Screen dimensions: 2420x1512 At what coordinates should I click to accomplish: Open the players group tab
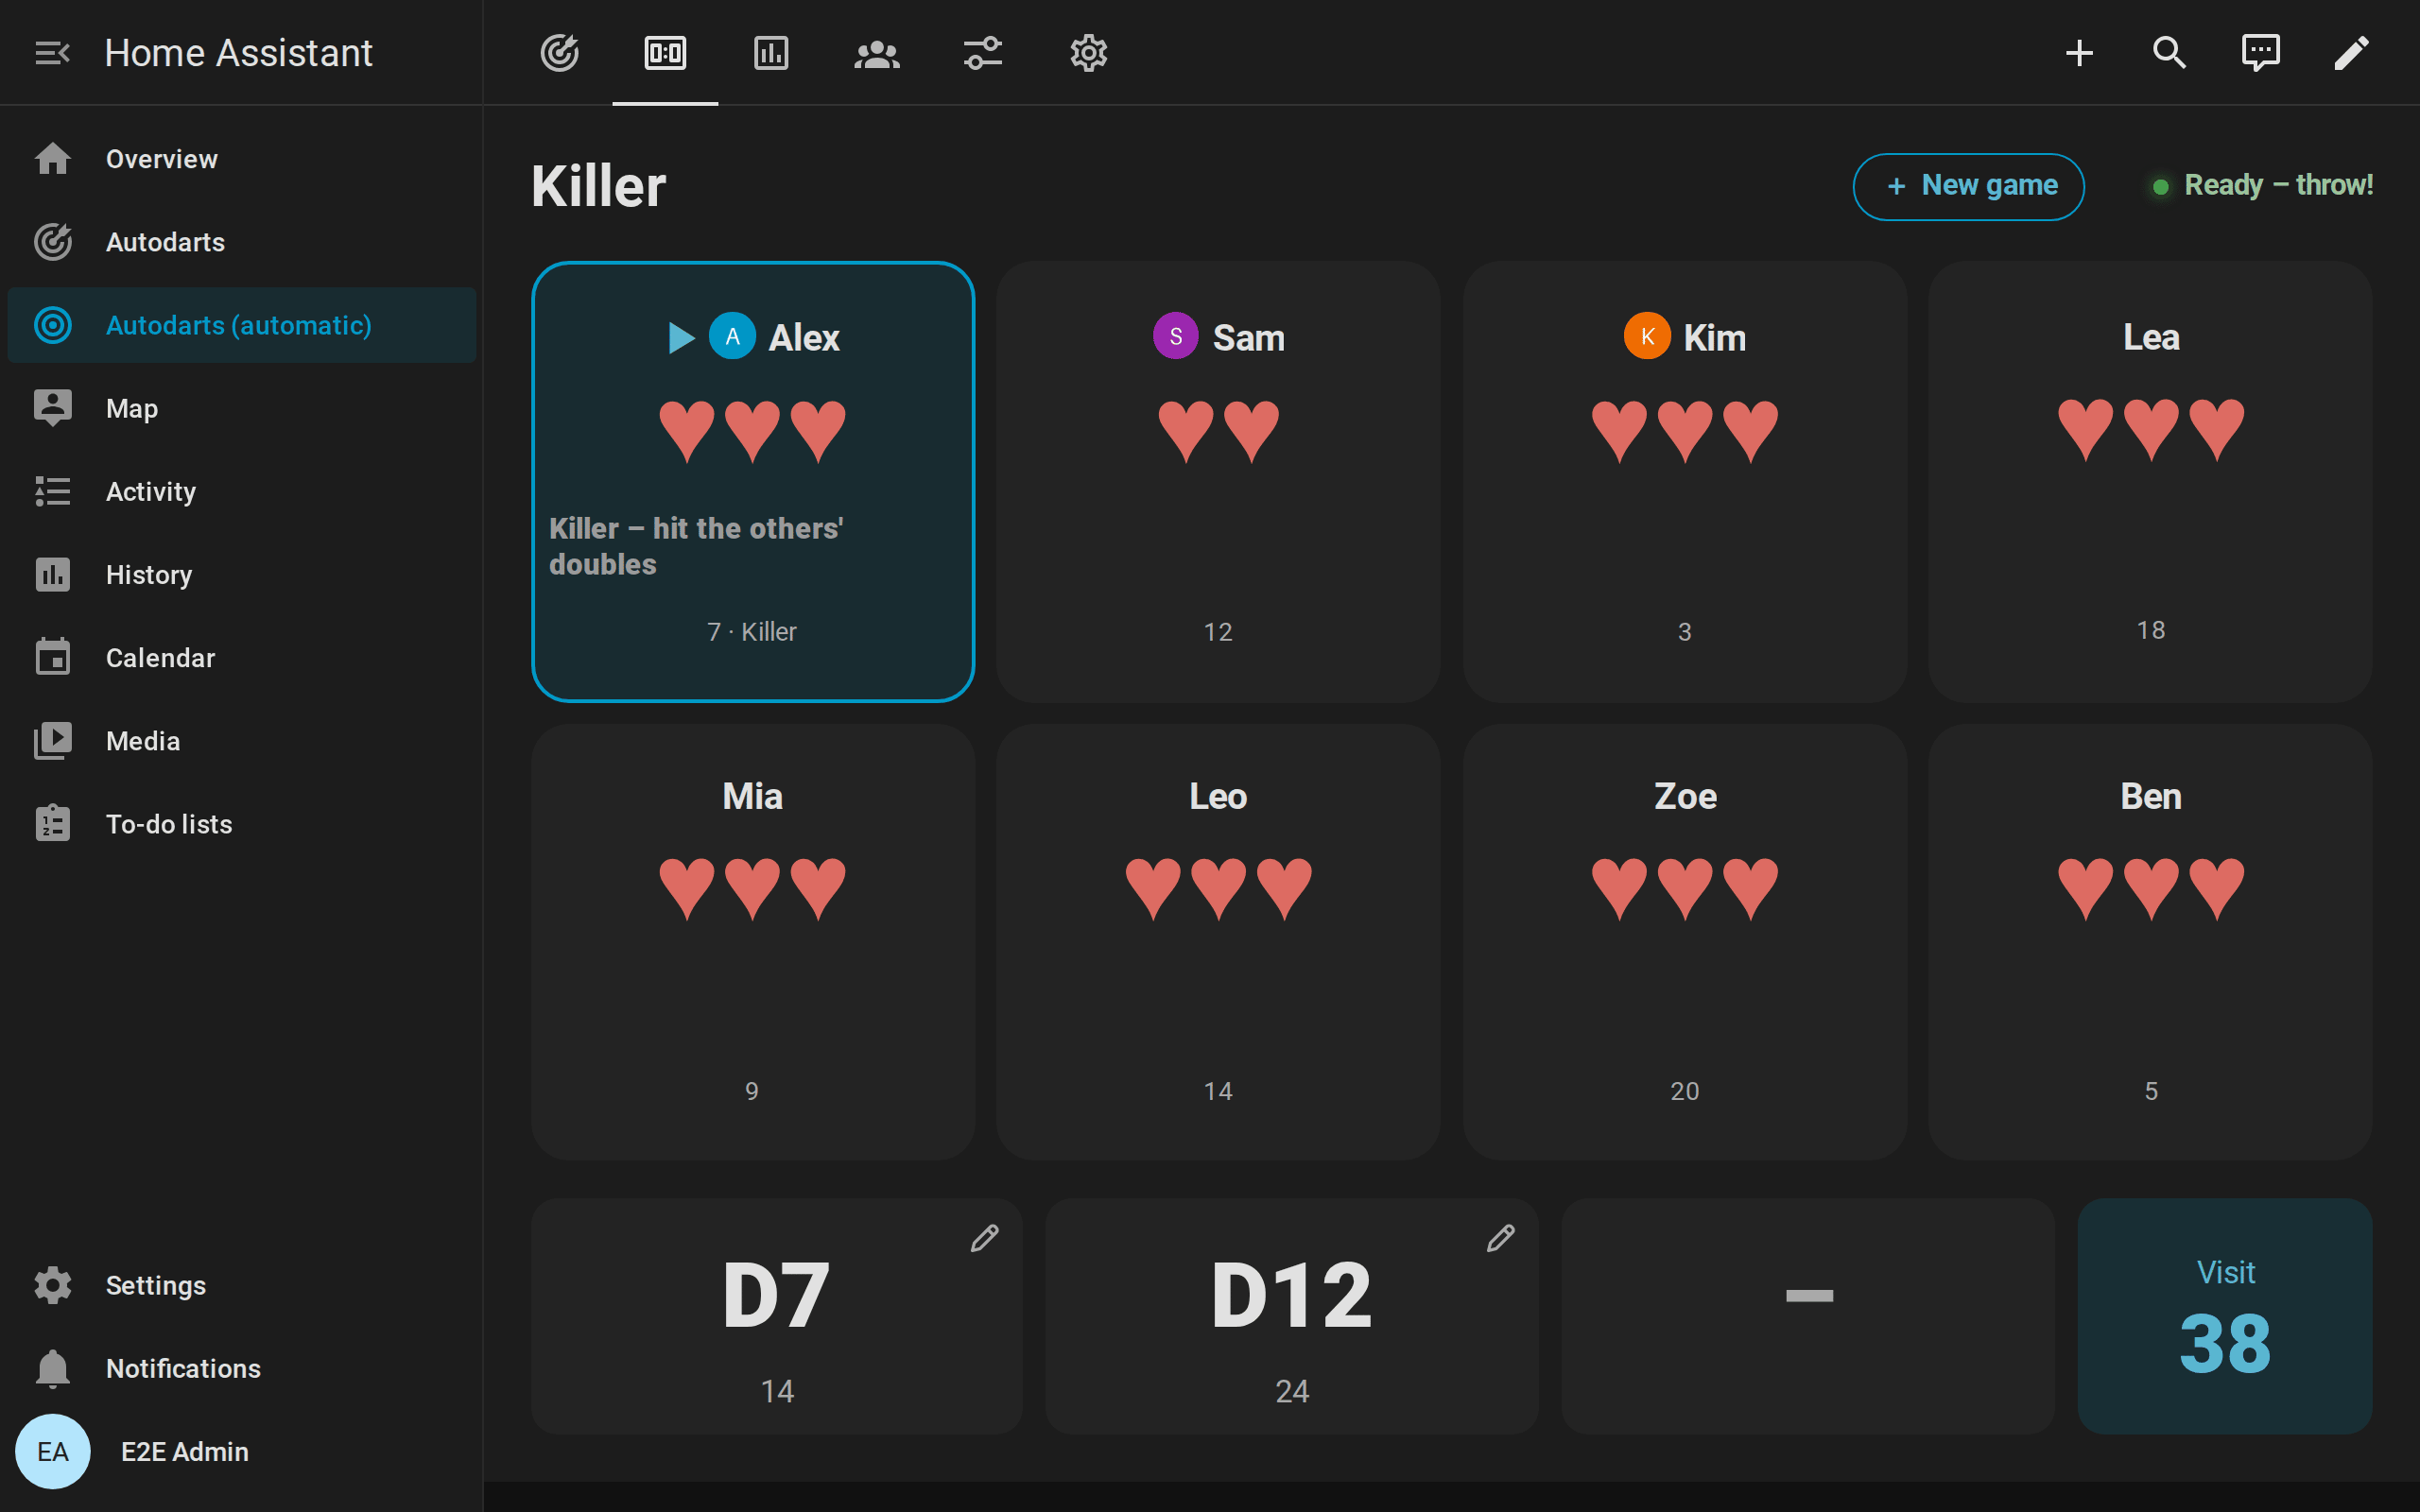(x=877, y=53)
